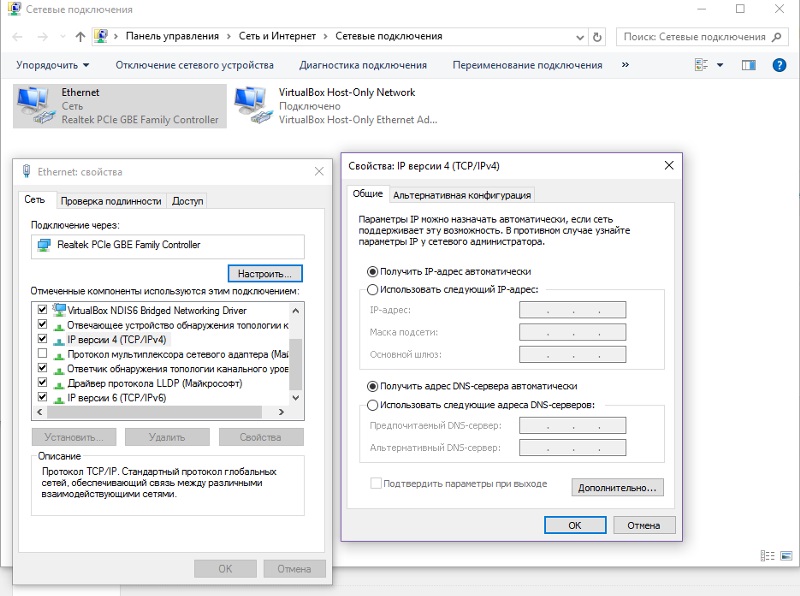Toggle the preview pane icon

point(748,65)
